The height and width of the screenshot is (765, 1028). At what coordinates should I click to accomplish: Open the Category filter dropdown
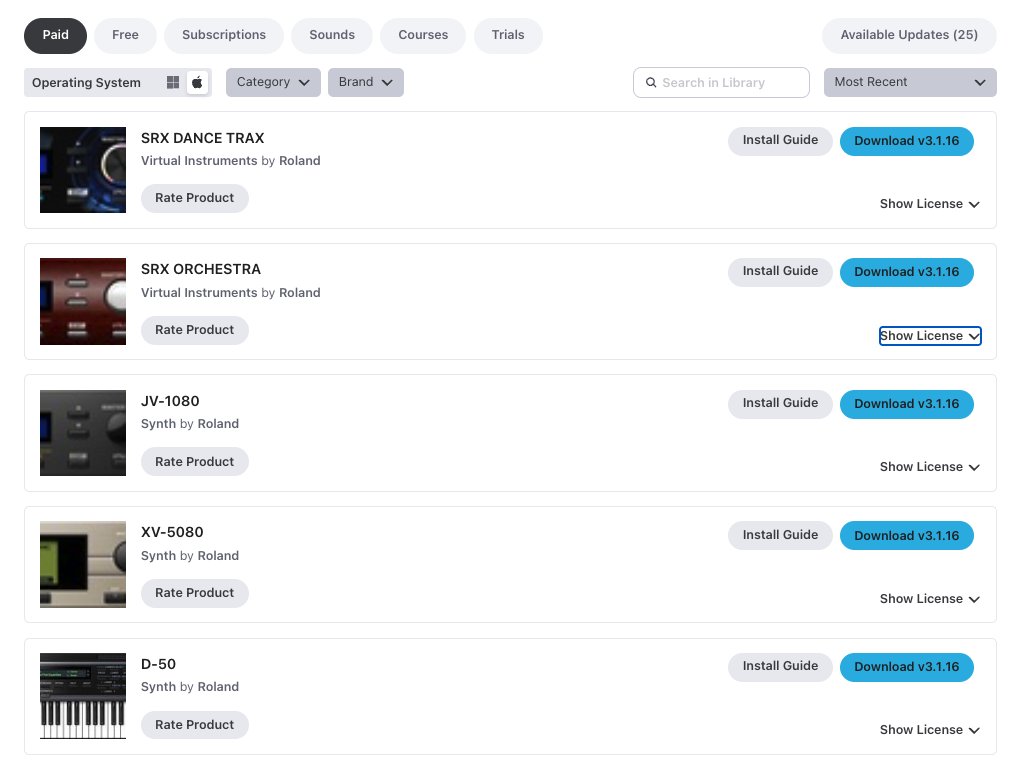point(273,83)
